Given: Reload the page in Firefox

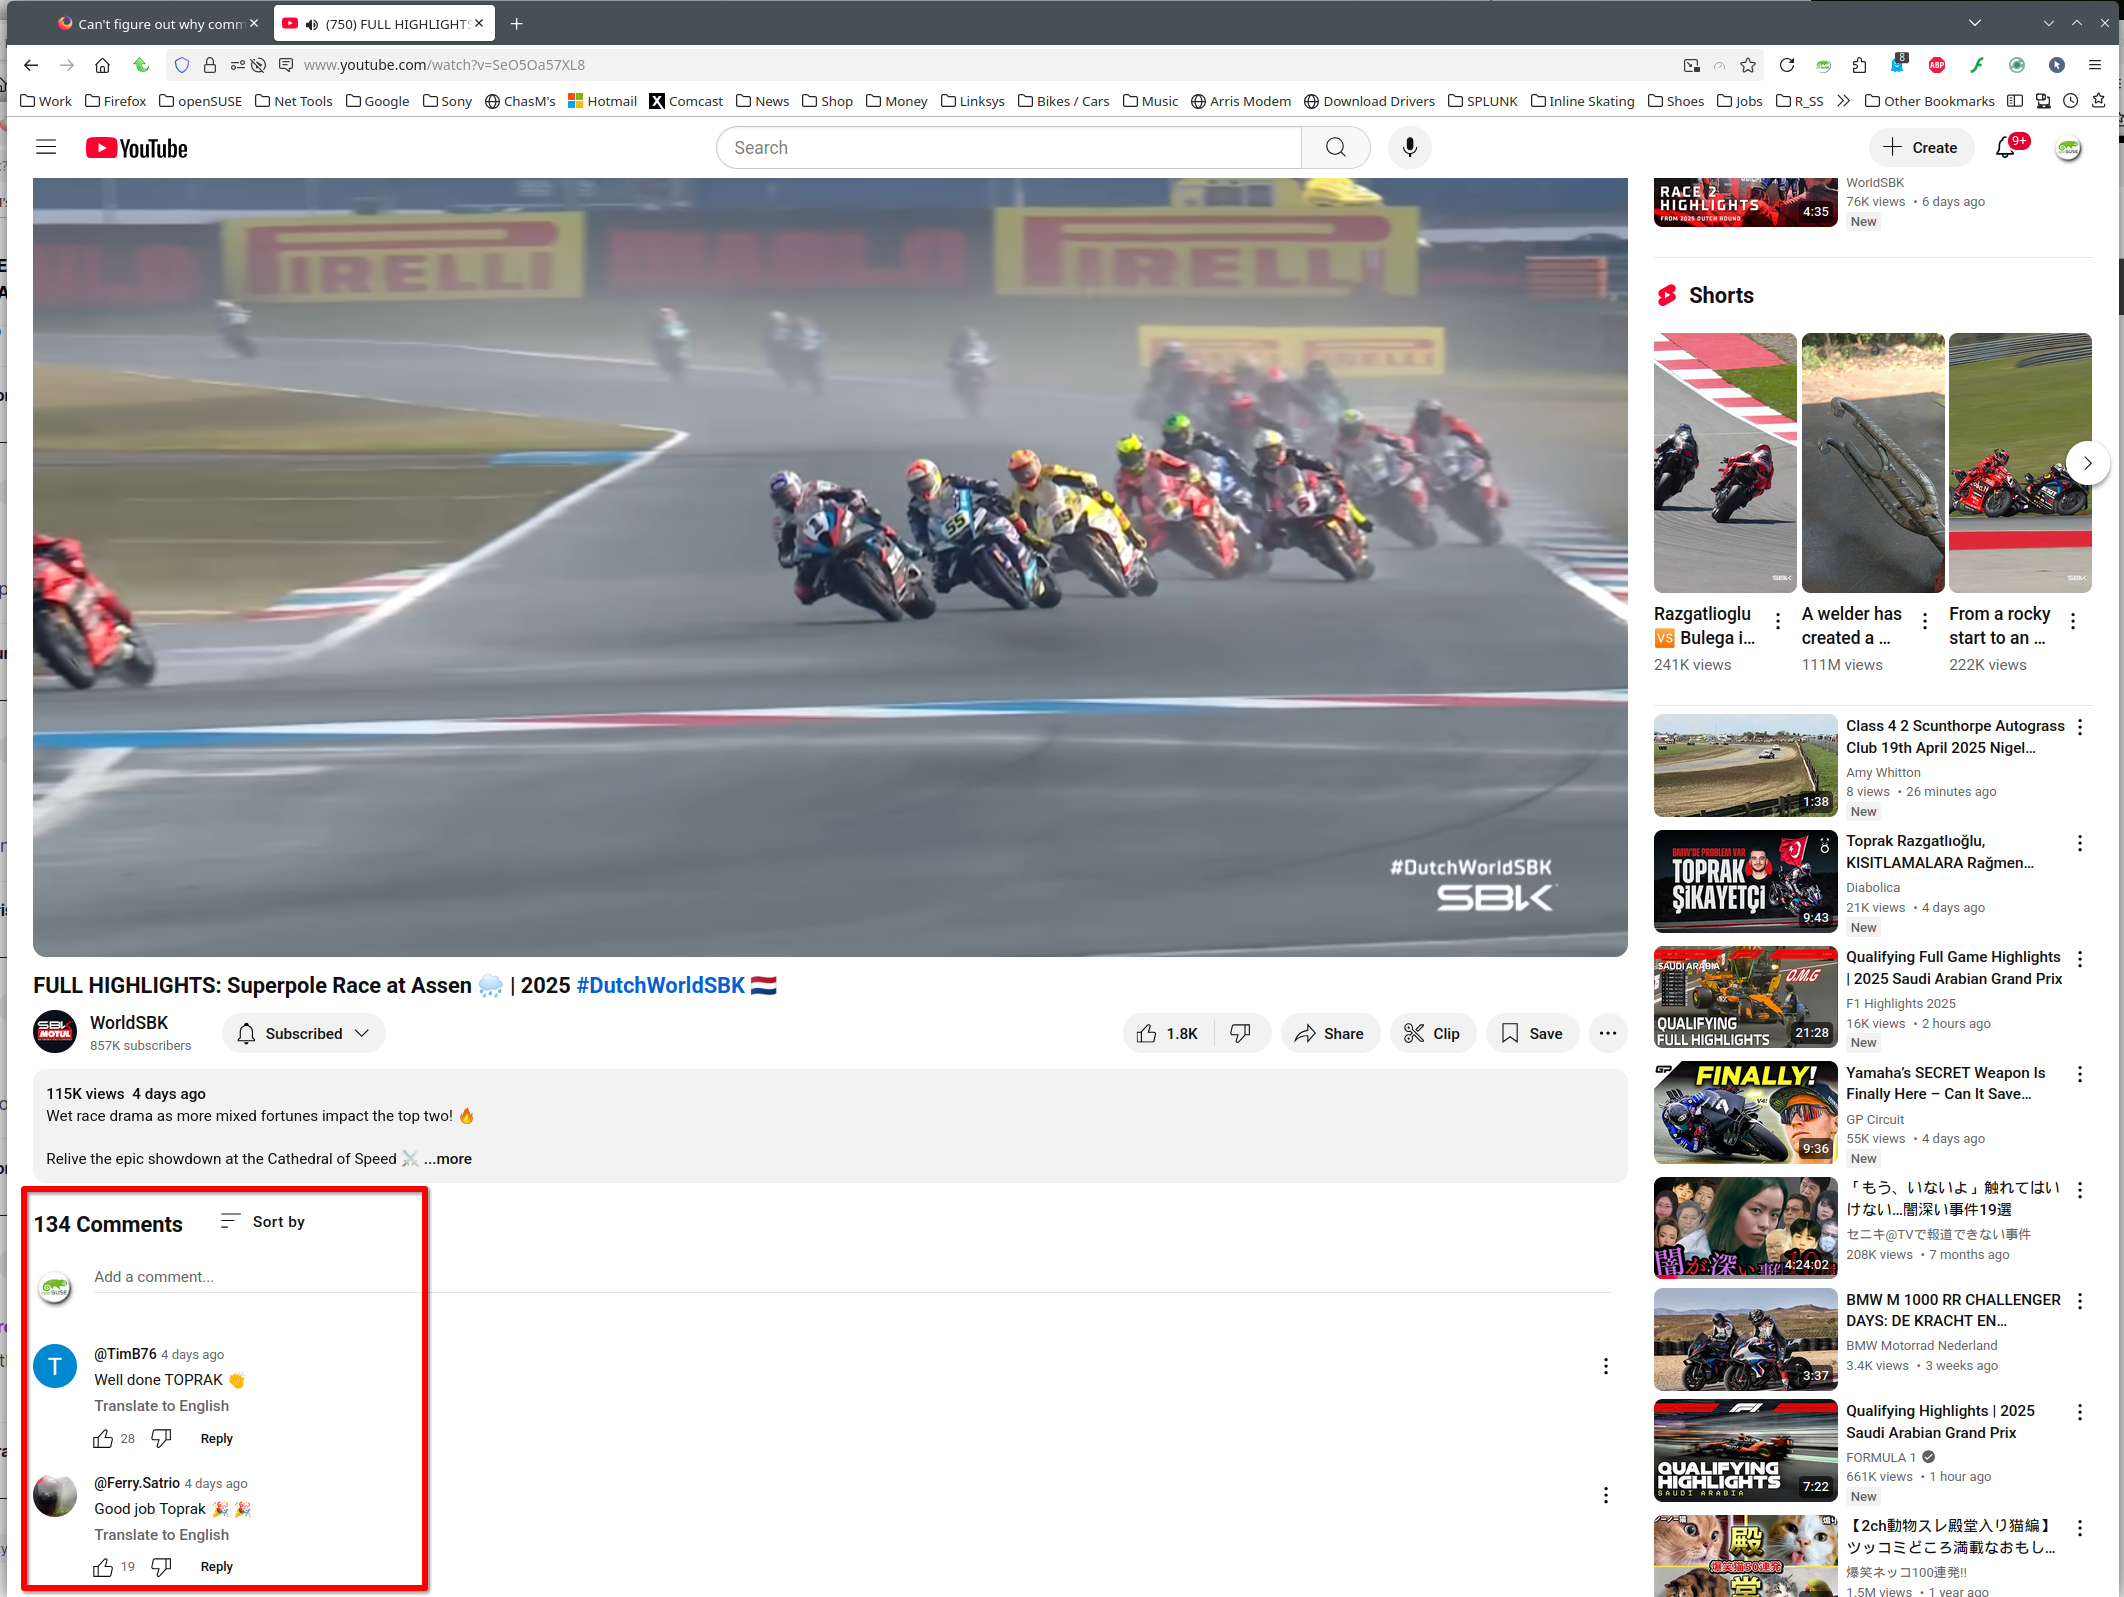Looking at the screenshot, I should coord(1786,65).
